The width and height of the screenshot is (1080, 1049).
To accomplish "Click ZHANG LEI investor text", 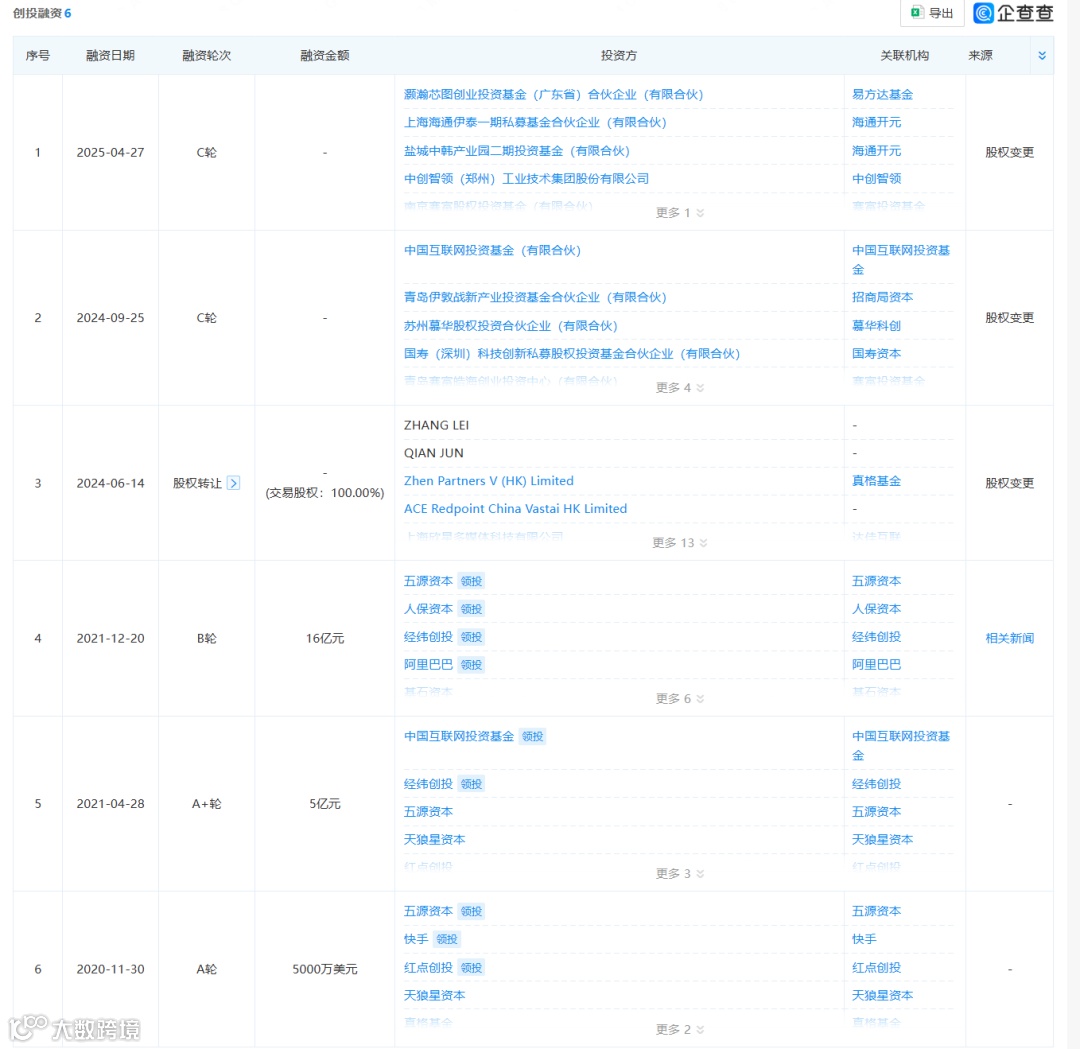I will click(x=436, y=425).
